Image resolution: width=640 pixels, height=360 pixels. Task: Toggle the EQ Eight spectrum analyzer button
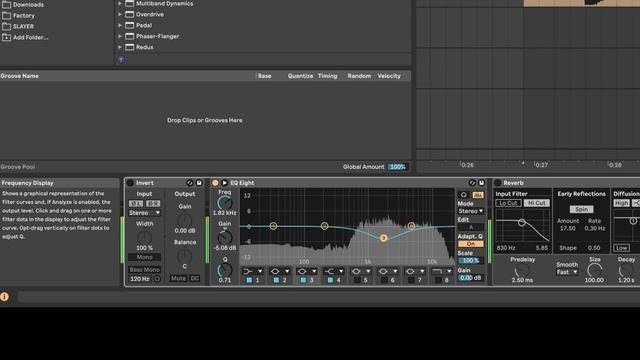click(478, 195)
